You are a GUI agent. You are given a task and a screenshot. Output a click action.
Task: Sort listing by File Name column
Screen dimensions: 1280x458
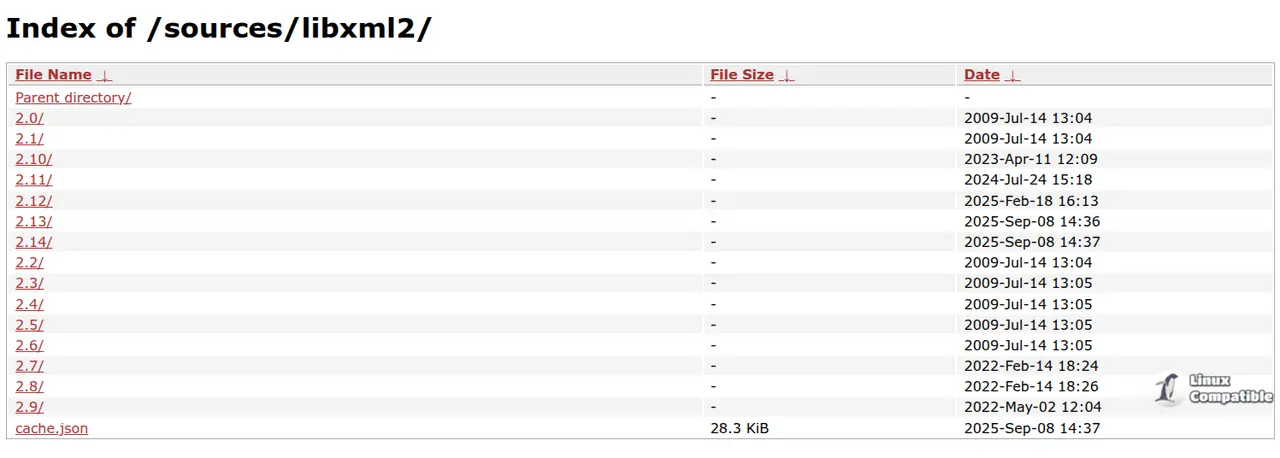point(53,75)
